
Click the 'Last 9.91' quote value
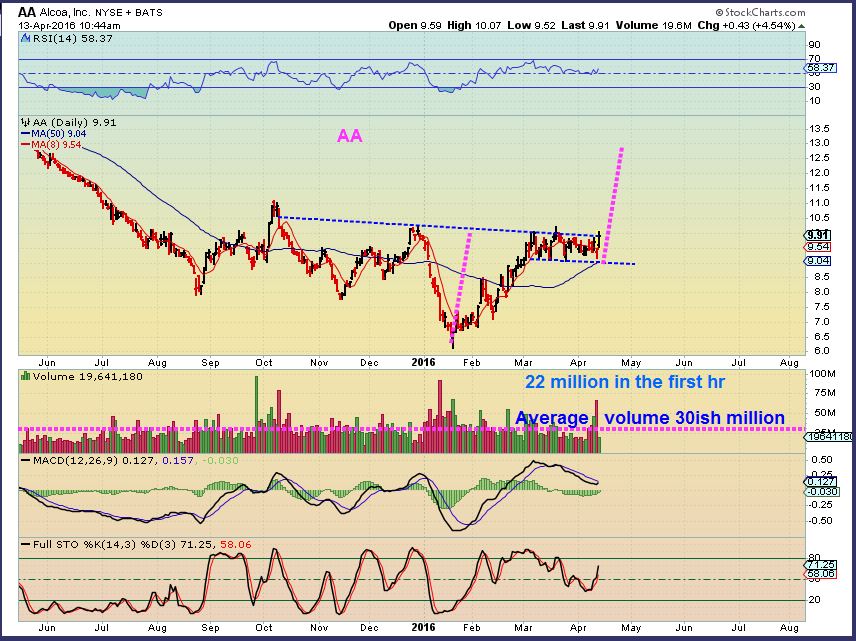(585, 26)
